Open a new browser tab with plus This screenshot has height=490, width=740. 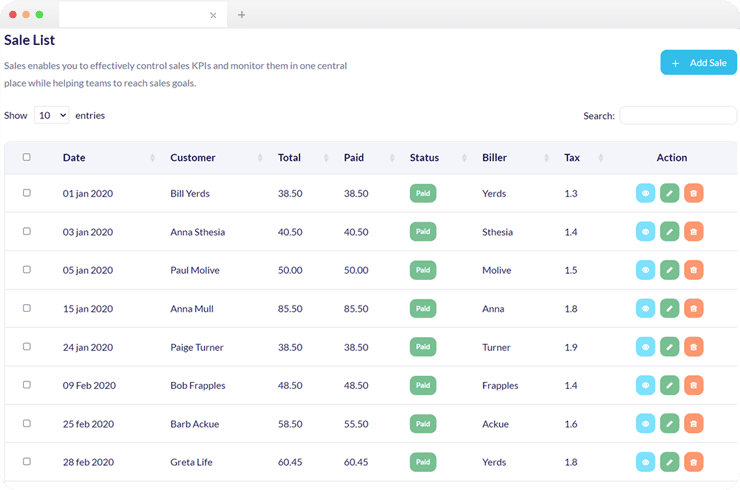(x=242, y=15)
